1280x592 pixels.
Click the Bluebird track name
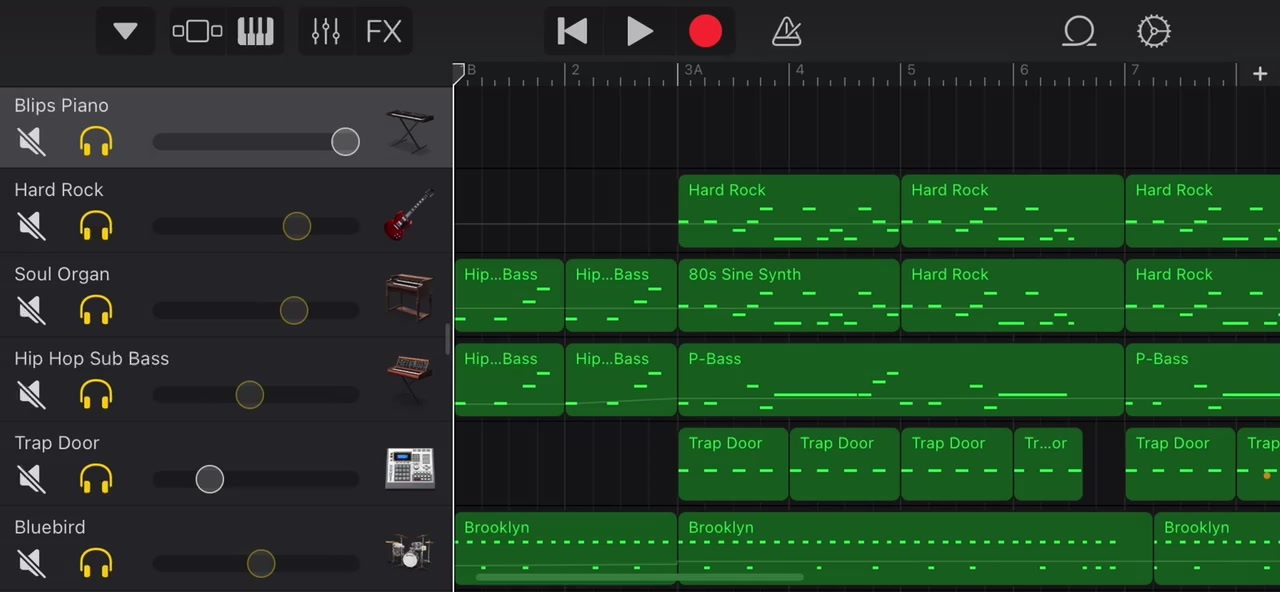click(50, 527)
